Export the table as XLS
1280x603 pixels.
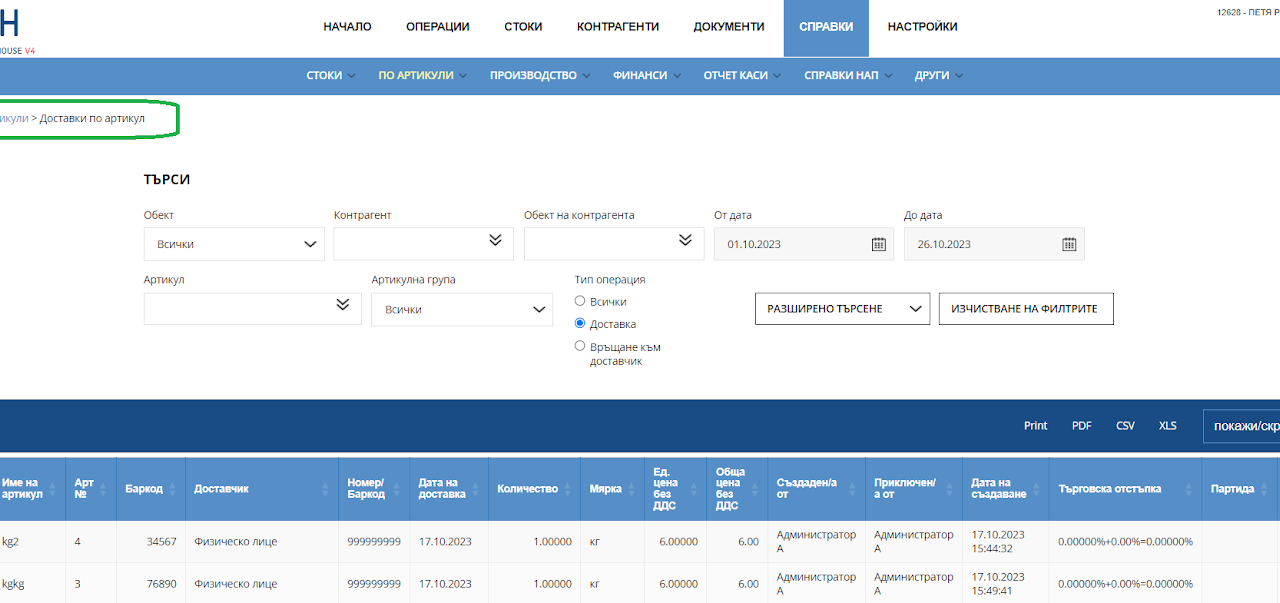(x=1168, y=425)
